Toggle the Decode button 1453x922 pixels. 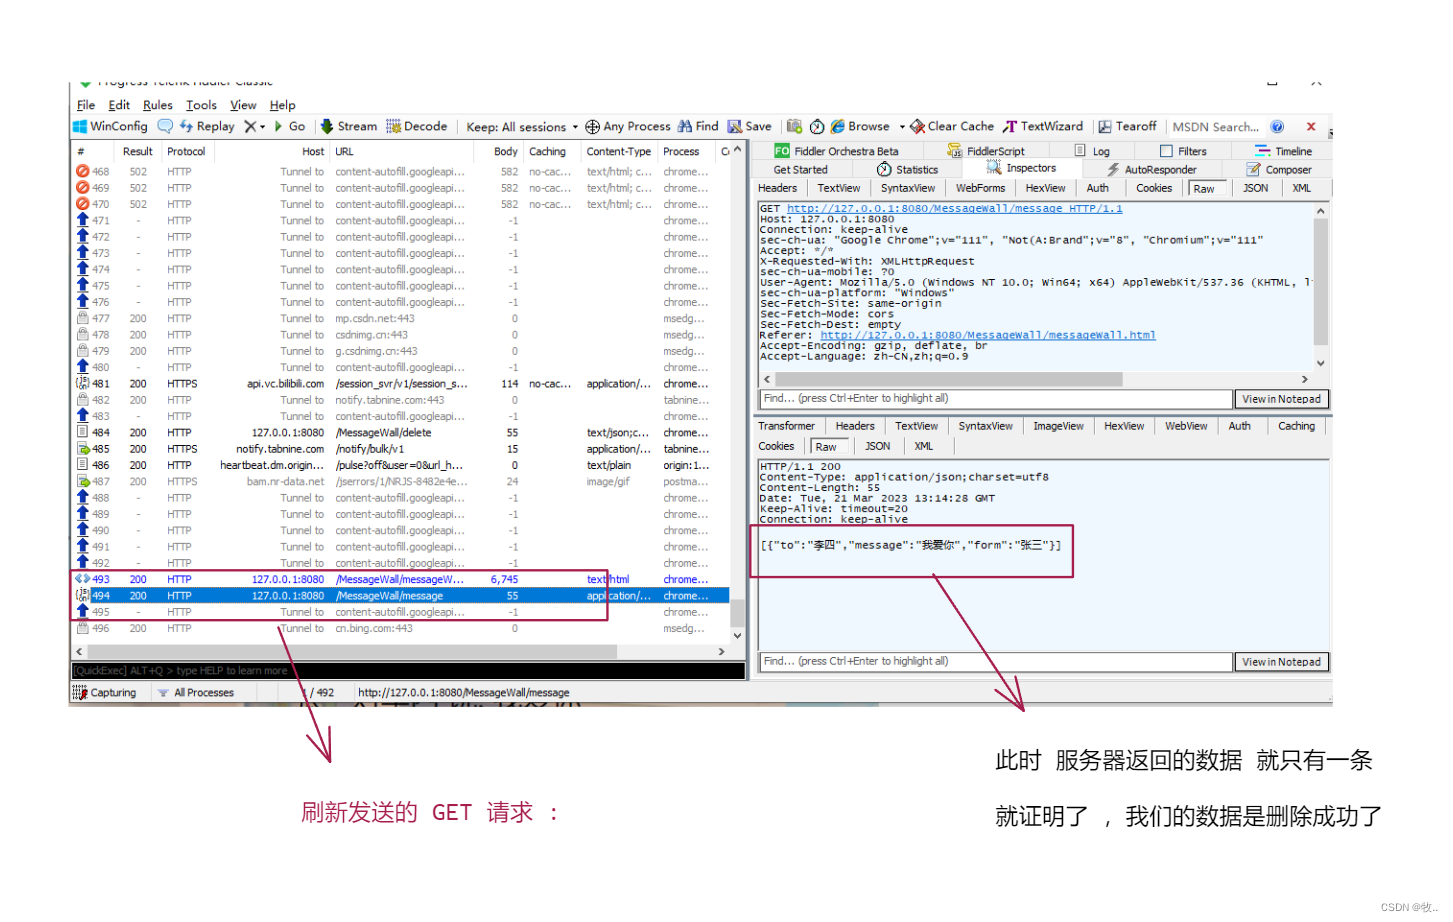point(416,127)
